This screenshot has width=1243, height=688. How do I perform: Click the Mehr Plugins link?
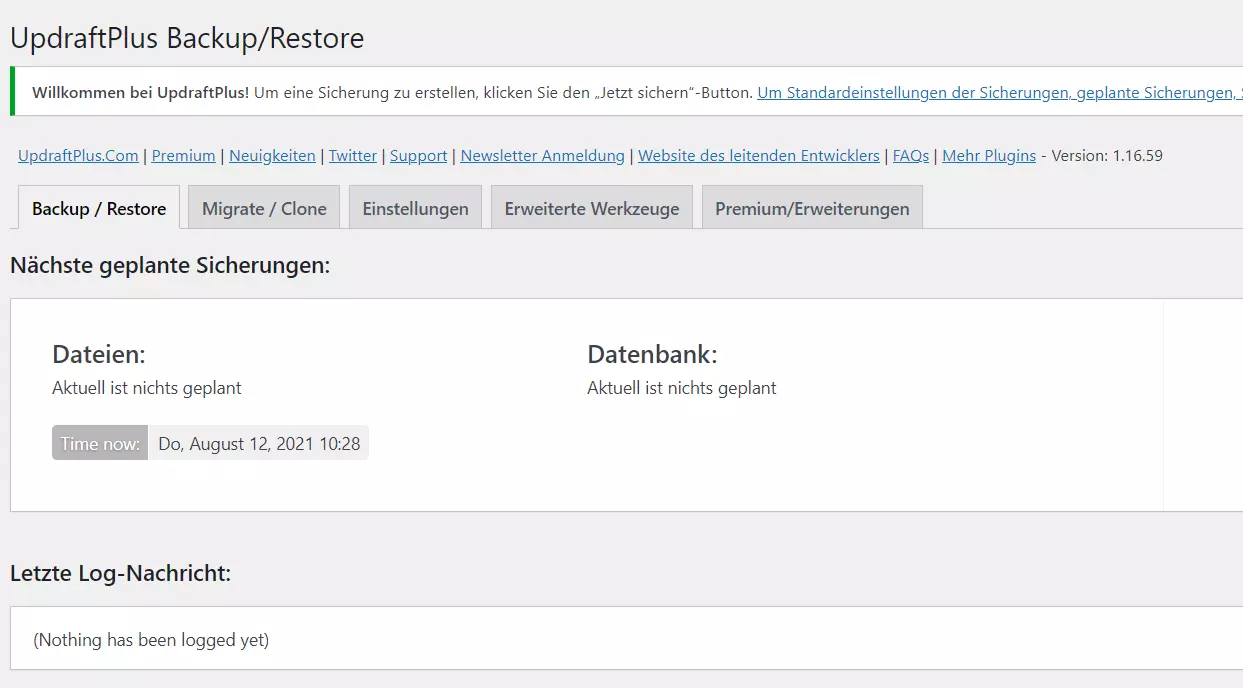point(989,156)
